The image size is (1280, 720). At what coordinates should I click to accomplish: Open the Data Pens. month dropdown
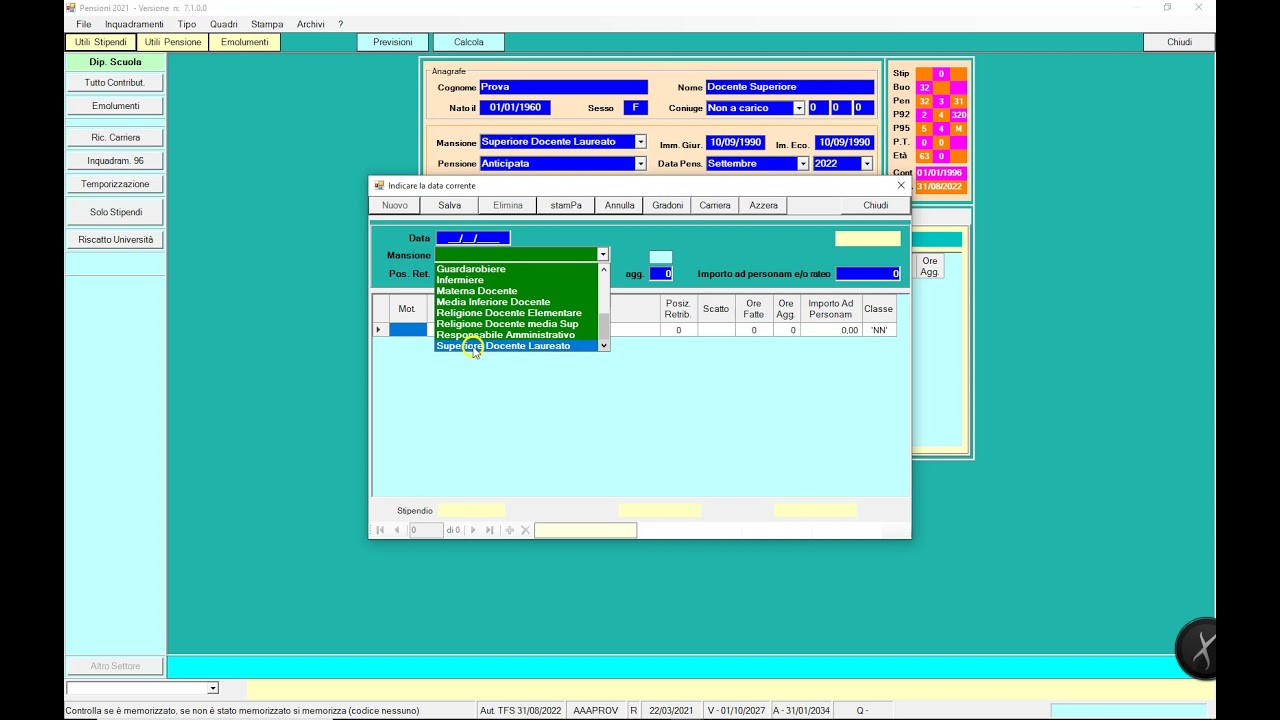(x=803, y=163)
